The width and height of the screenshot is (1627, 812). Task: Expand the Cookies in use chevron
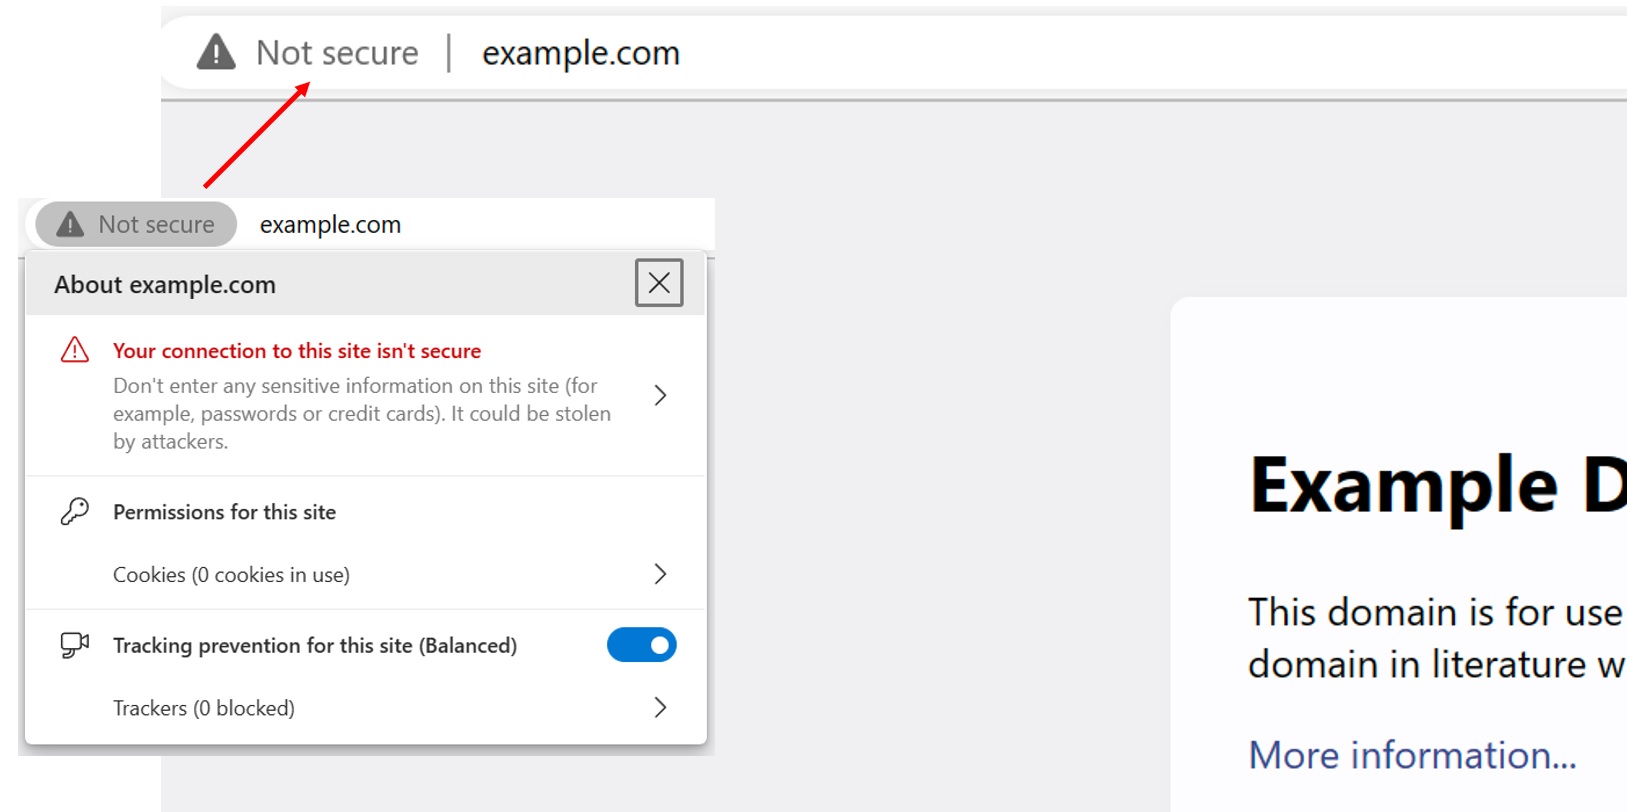tap(660, 574)
